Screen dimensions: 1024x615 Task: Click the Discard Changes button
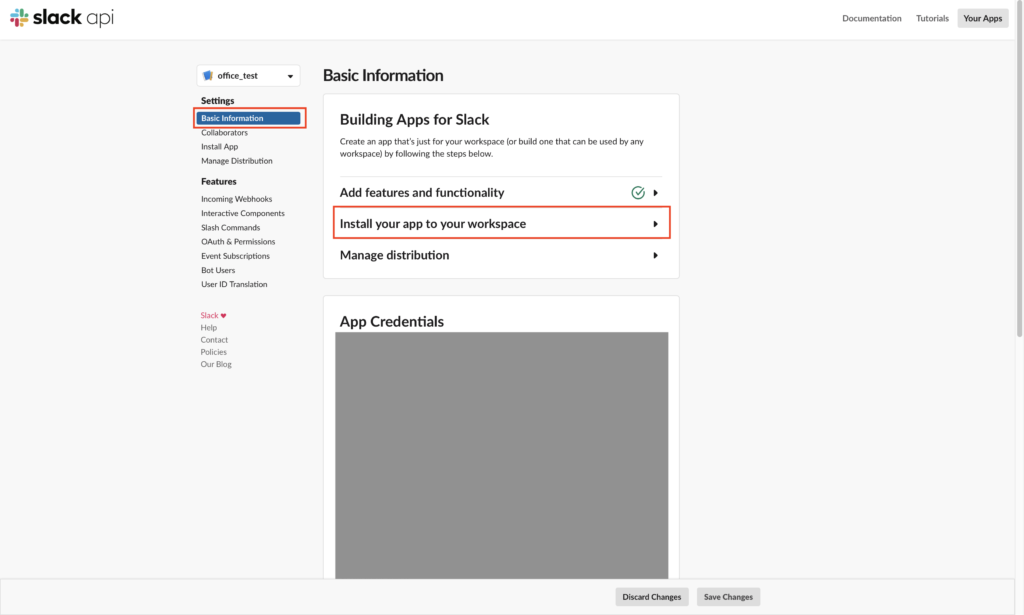[x=651, y=597]
